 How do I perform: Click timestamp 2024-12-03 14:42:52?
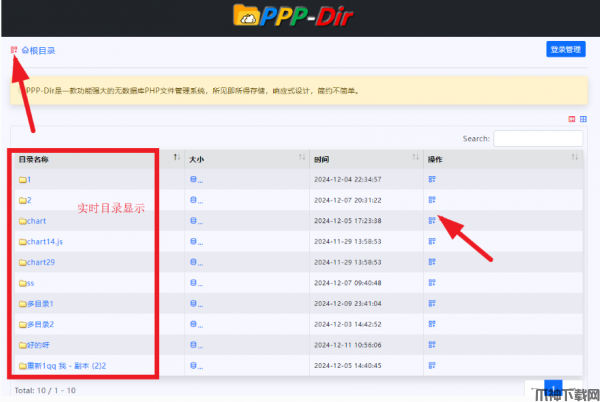point(347,324)
